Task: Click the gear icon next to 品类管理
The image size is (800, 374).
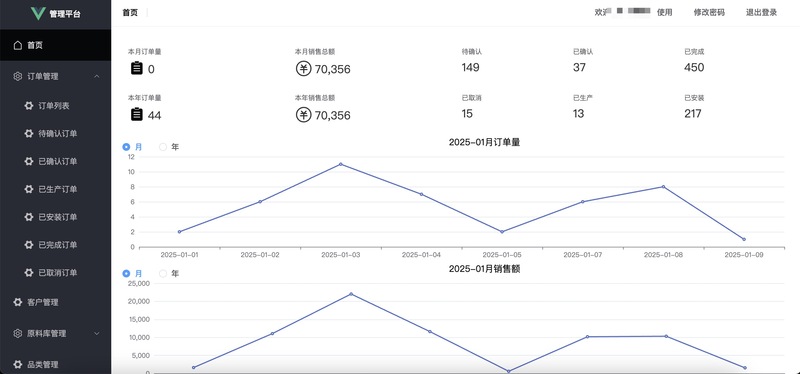Action: (18, 364)
